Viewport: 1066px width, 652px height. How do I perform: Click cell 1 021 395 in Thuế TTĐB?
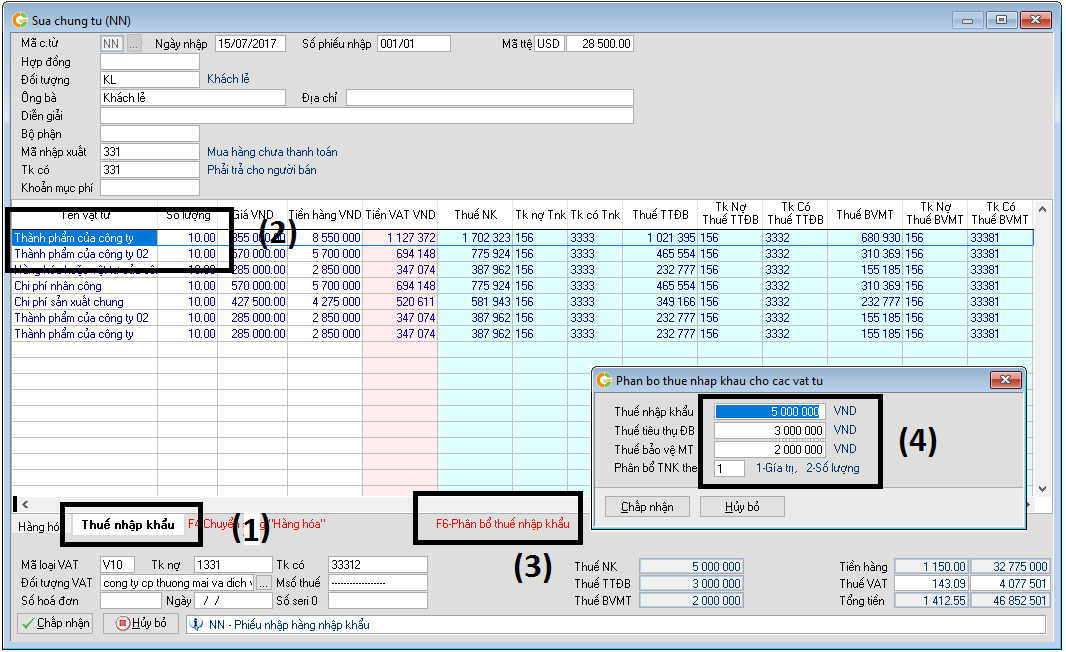[x=661, y=238]
